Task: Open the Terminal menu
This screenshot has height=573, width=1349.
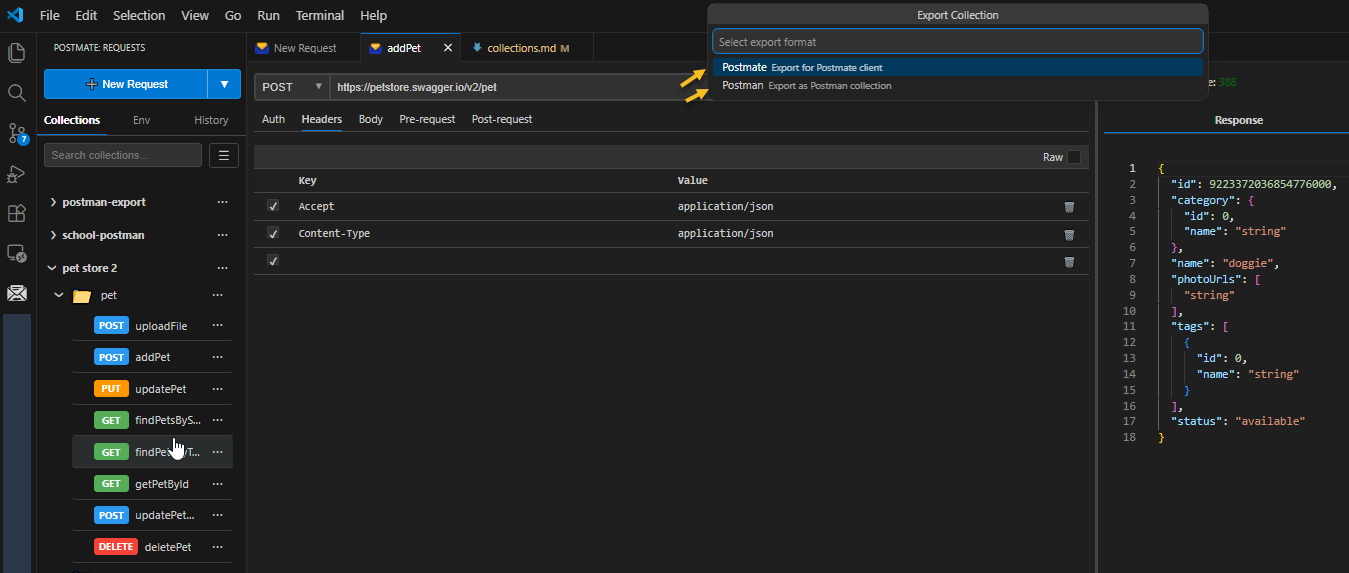Action: point(320,15)
